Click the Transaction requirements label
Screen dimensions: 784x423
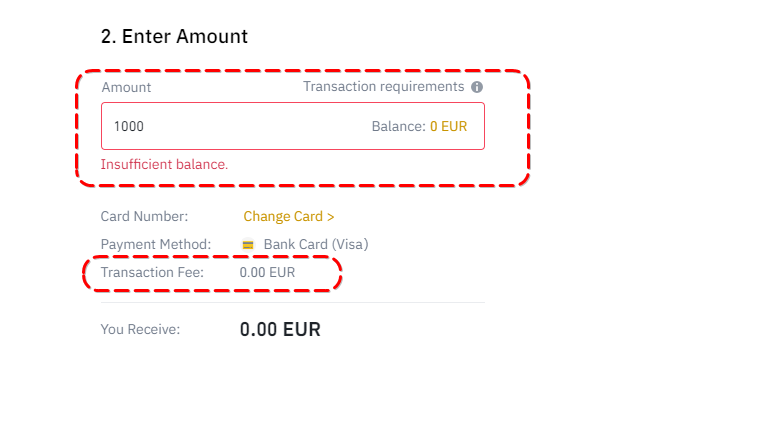pos(383,87)
